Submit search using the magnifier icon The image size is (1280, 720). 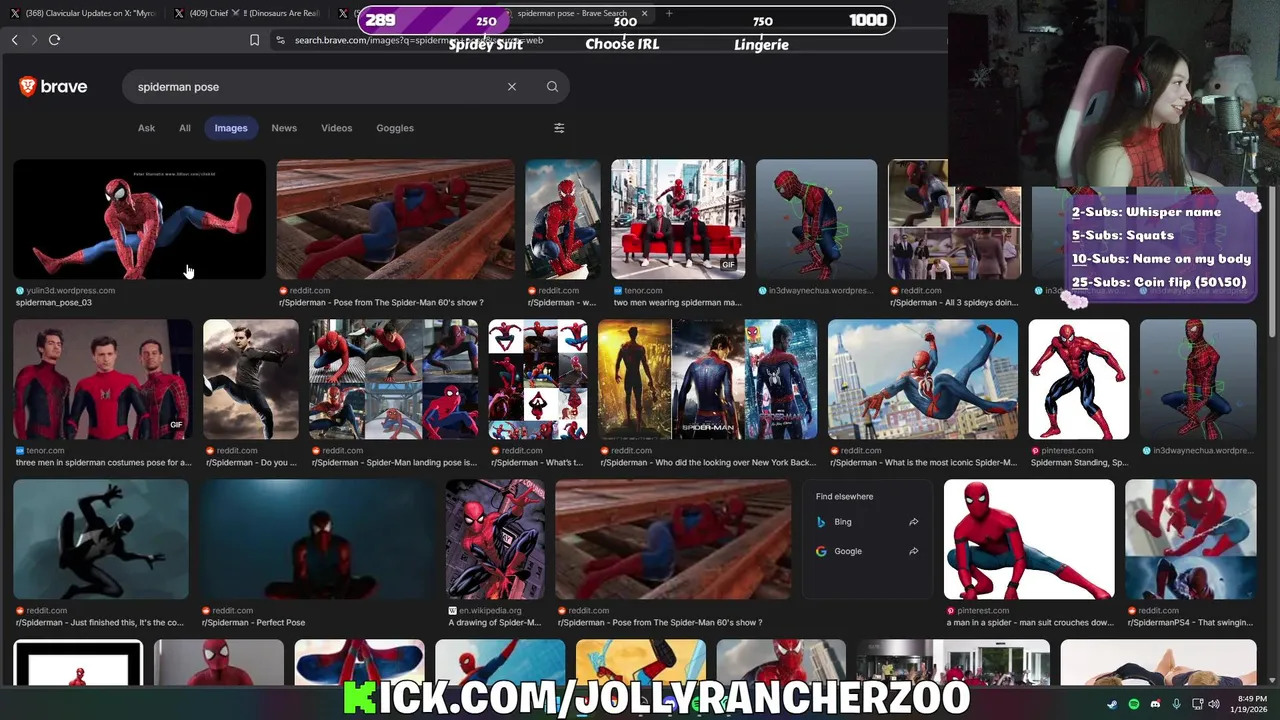pos(552,87)
